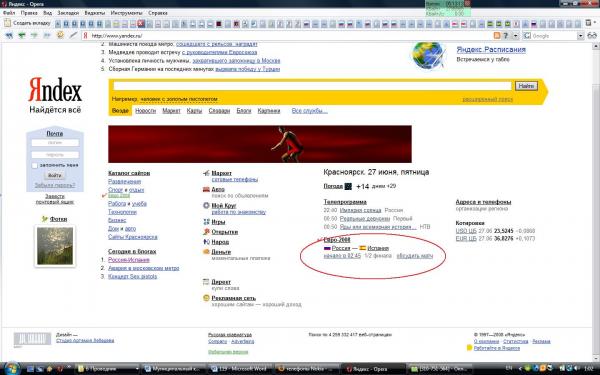Click the Рекламная сеть smiley icon
Image resolution: width=600 pixels, height=375 pixels.
(x=206, y=298)
